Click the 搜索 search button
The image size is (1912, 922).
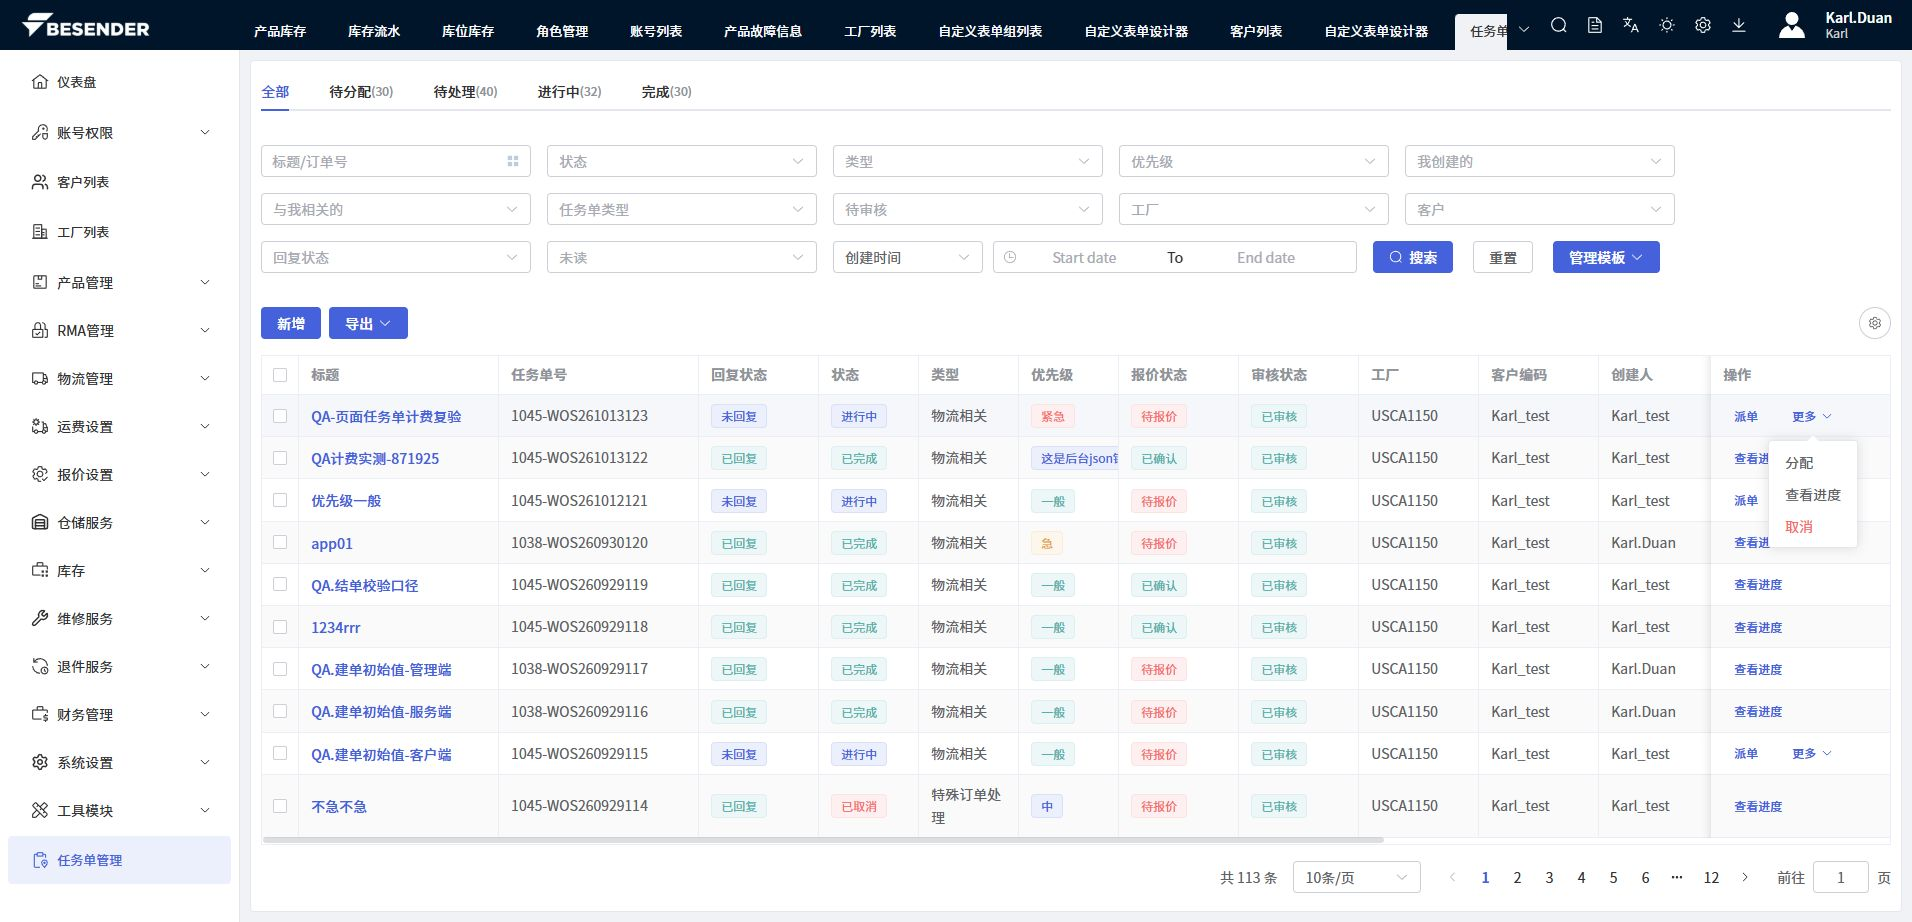click(1412, 257)
